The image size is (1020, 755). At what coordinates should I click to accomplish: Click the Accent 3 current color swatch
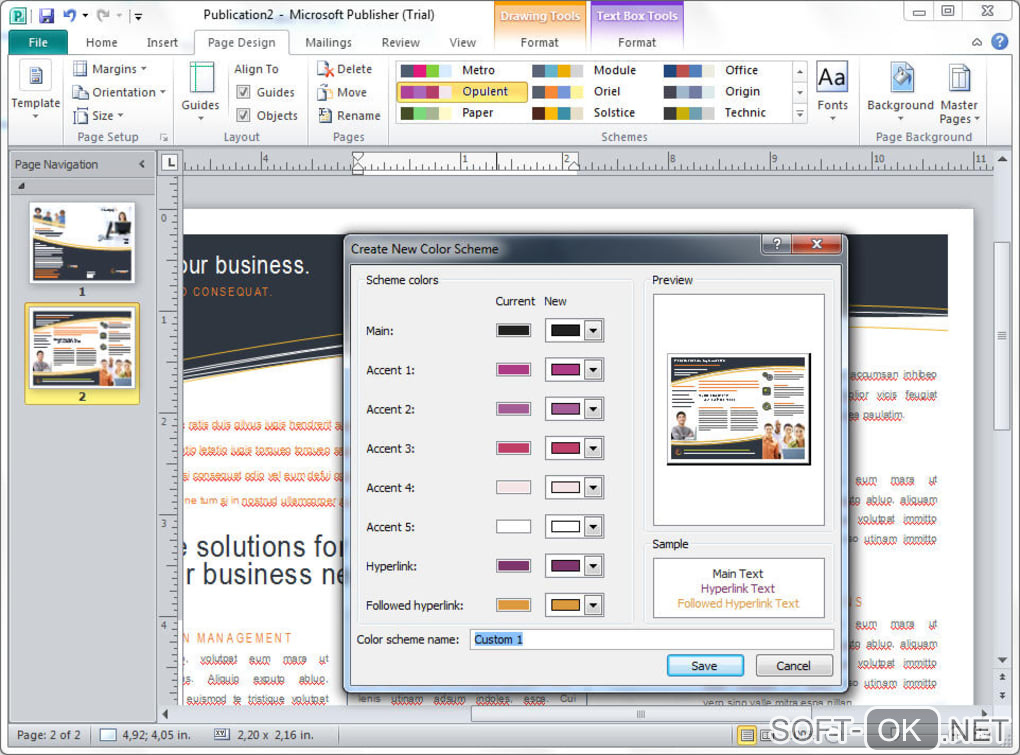click(513, 448)
